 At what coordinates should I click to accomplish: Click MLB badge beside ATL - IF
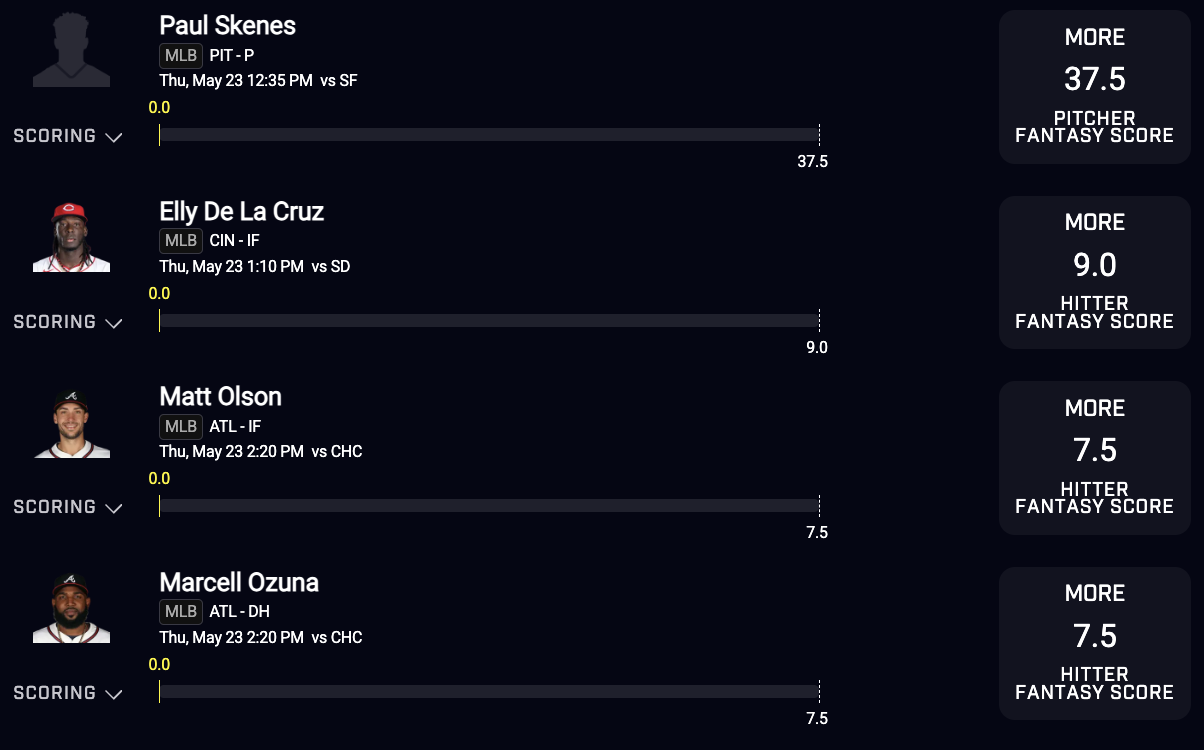[x=181, y=427]
